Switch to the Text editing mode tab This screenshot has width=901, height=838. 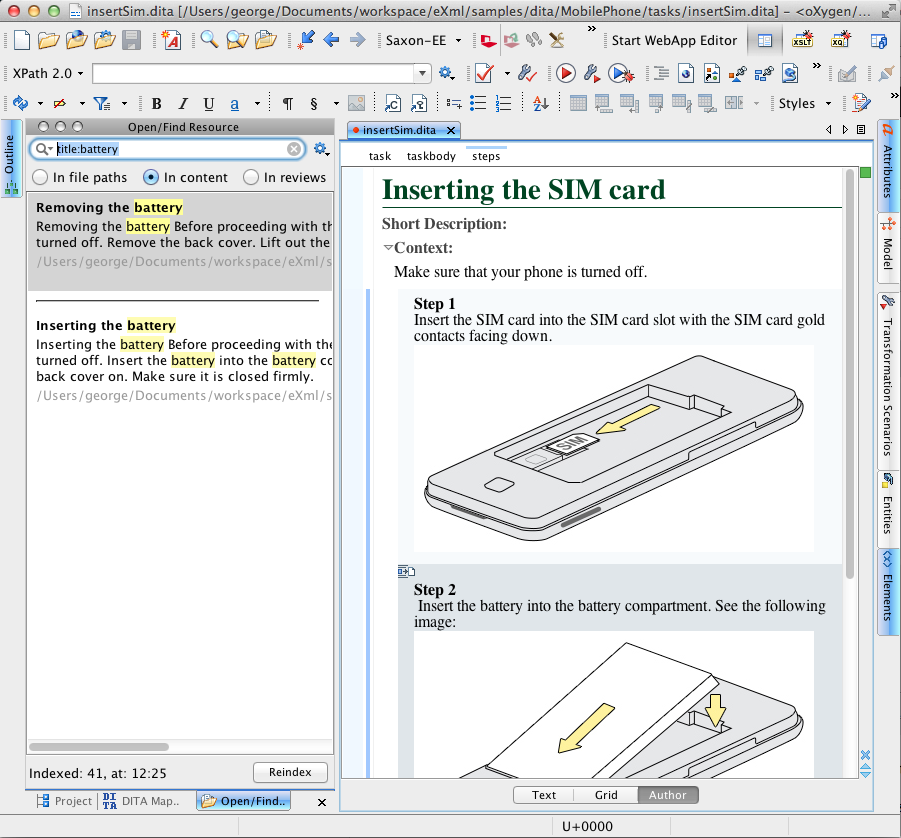coord(544,795)
